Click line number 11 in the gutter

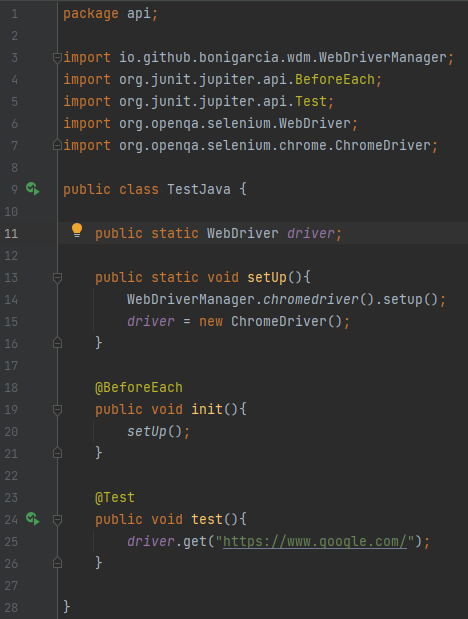coord(11,234)
